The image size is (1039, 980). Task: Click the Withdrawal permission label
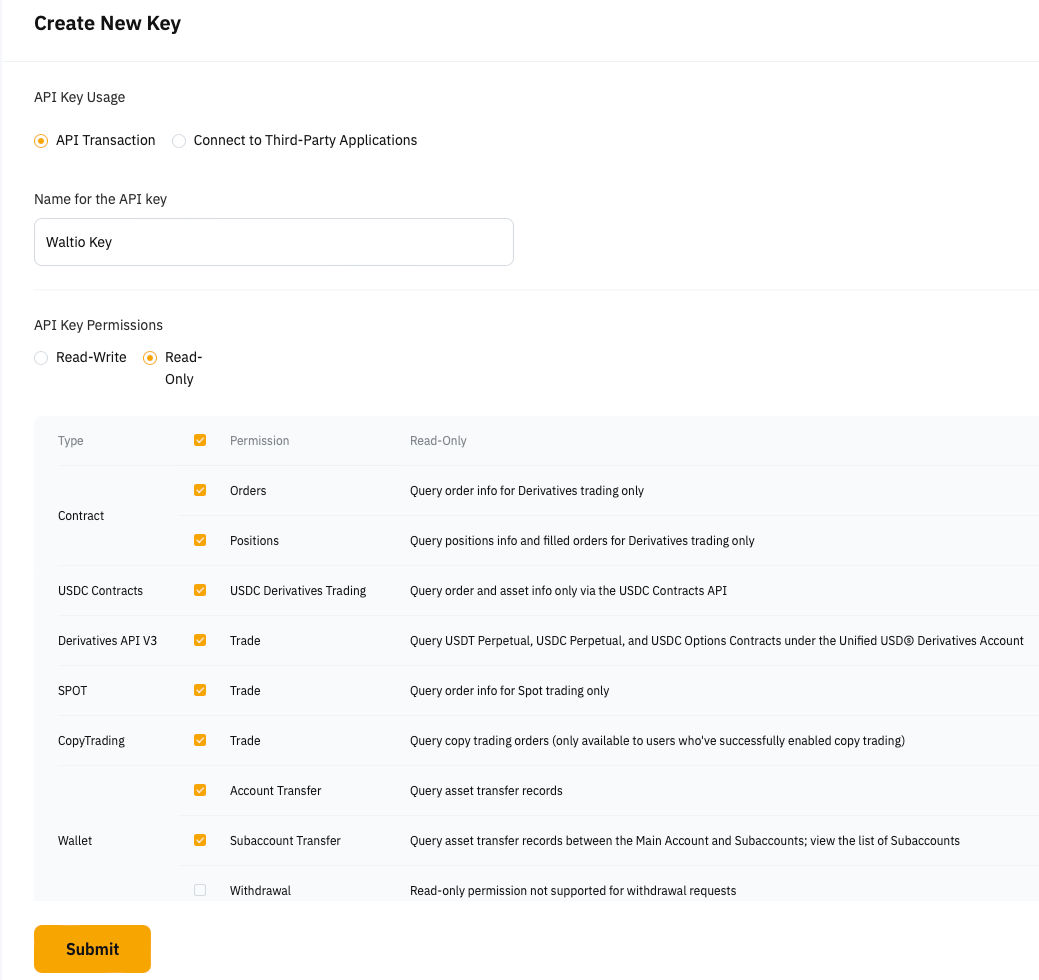(260, 891)
